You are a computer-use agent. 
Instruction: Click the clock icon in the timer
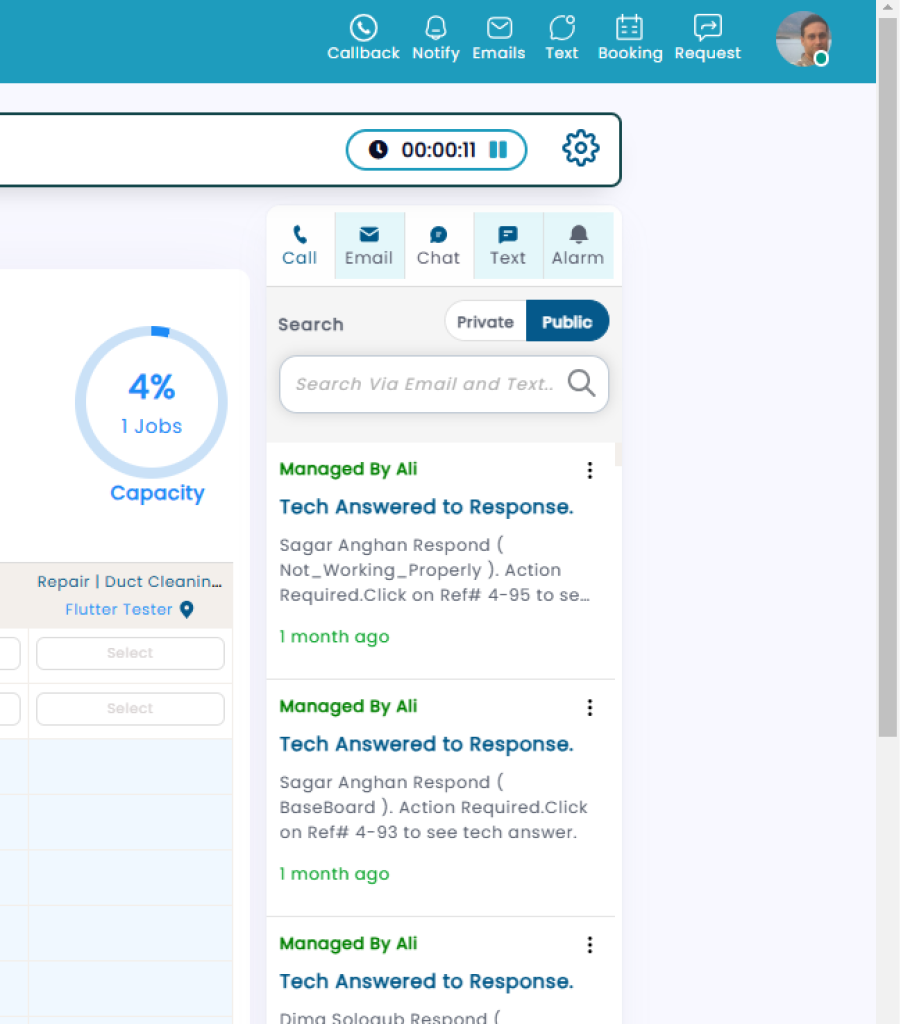coord(378,150)
